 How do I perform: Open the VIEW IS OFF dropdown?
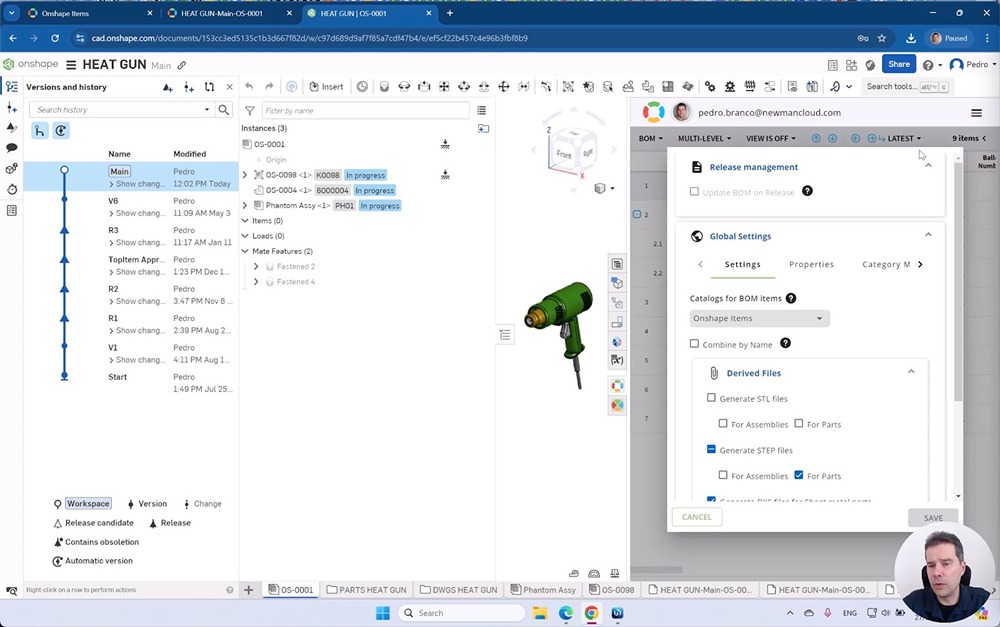[x=771, y=138]
